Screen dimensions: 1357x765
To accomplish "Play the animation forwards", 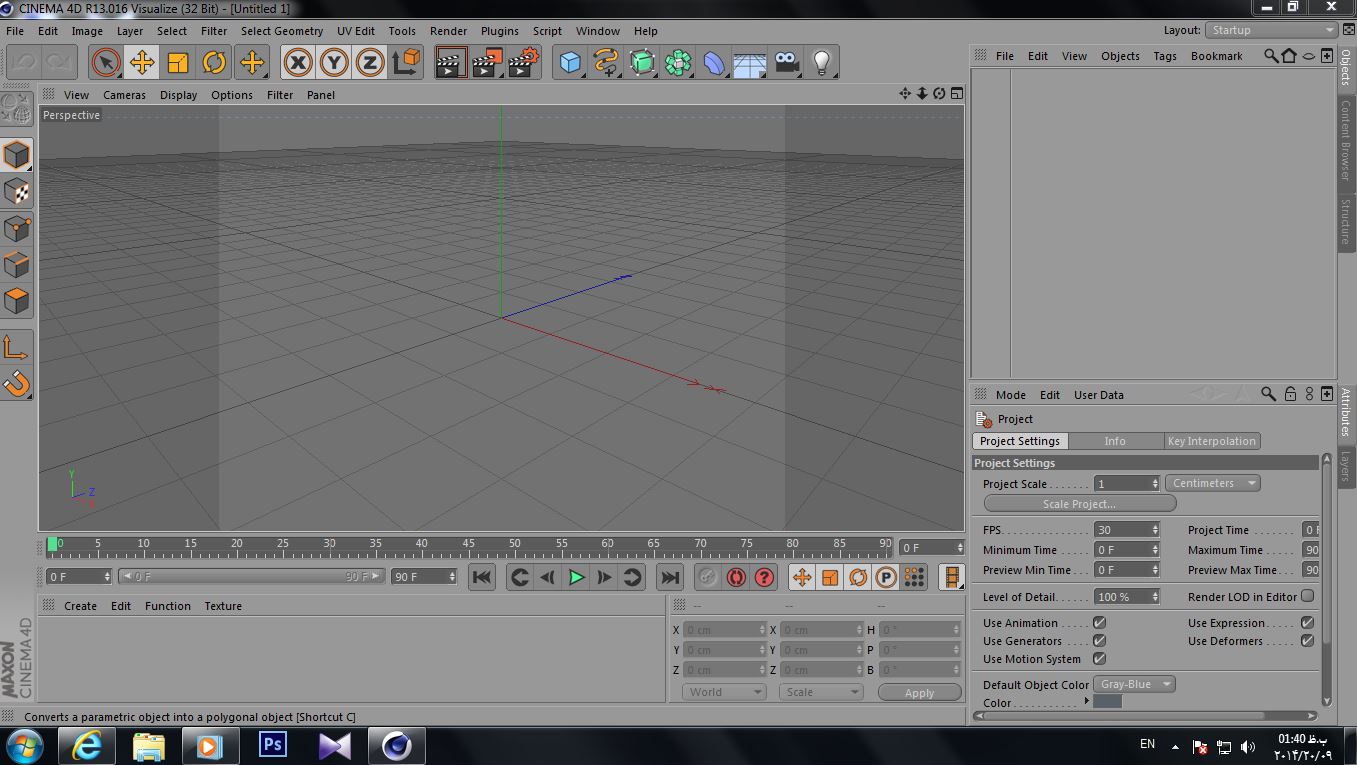I will click(576, 577).
